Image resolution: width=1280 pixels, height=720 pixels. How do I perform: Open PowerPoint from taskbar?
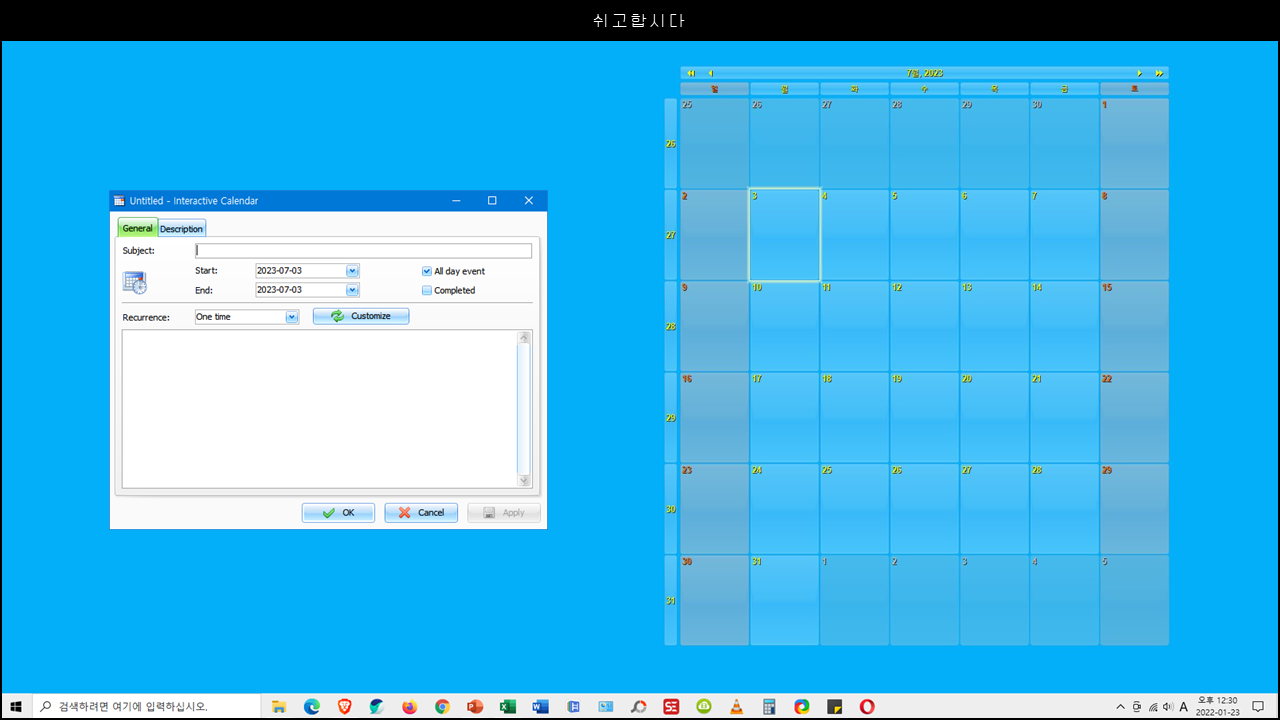[475, 706]
